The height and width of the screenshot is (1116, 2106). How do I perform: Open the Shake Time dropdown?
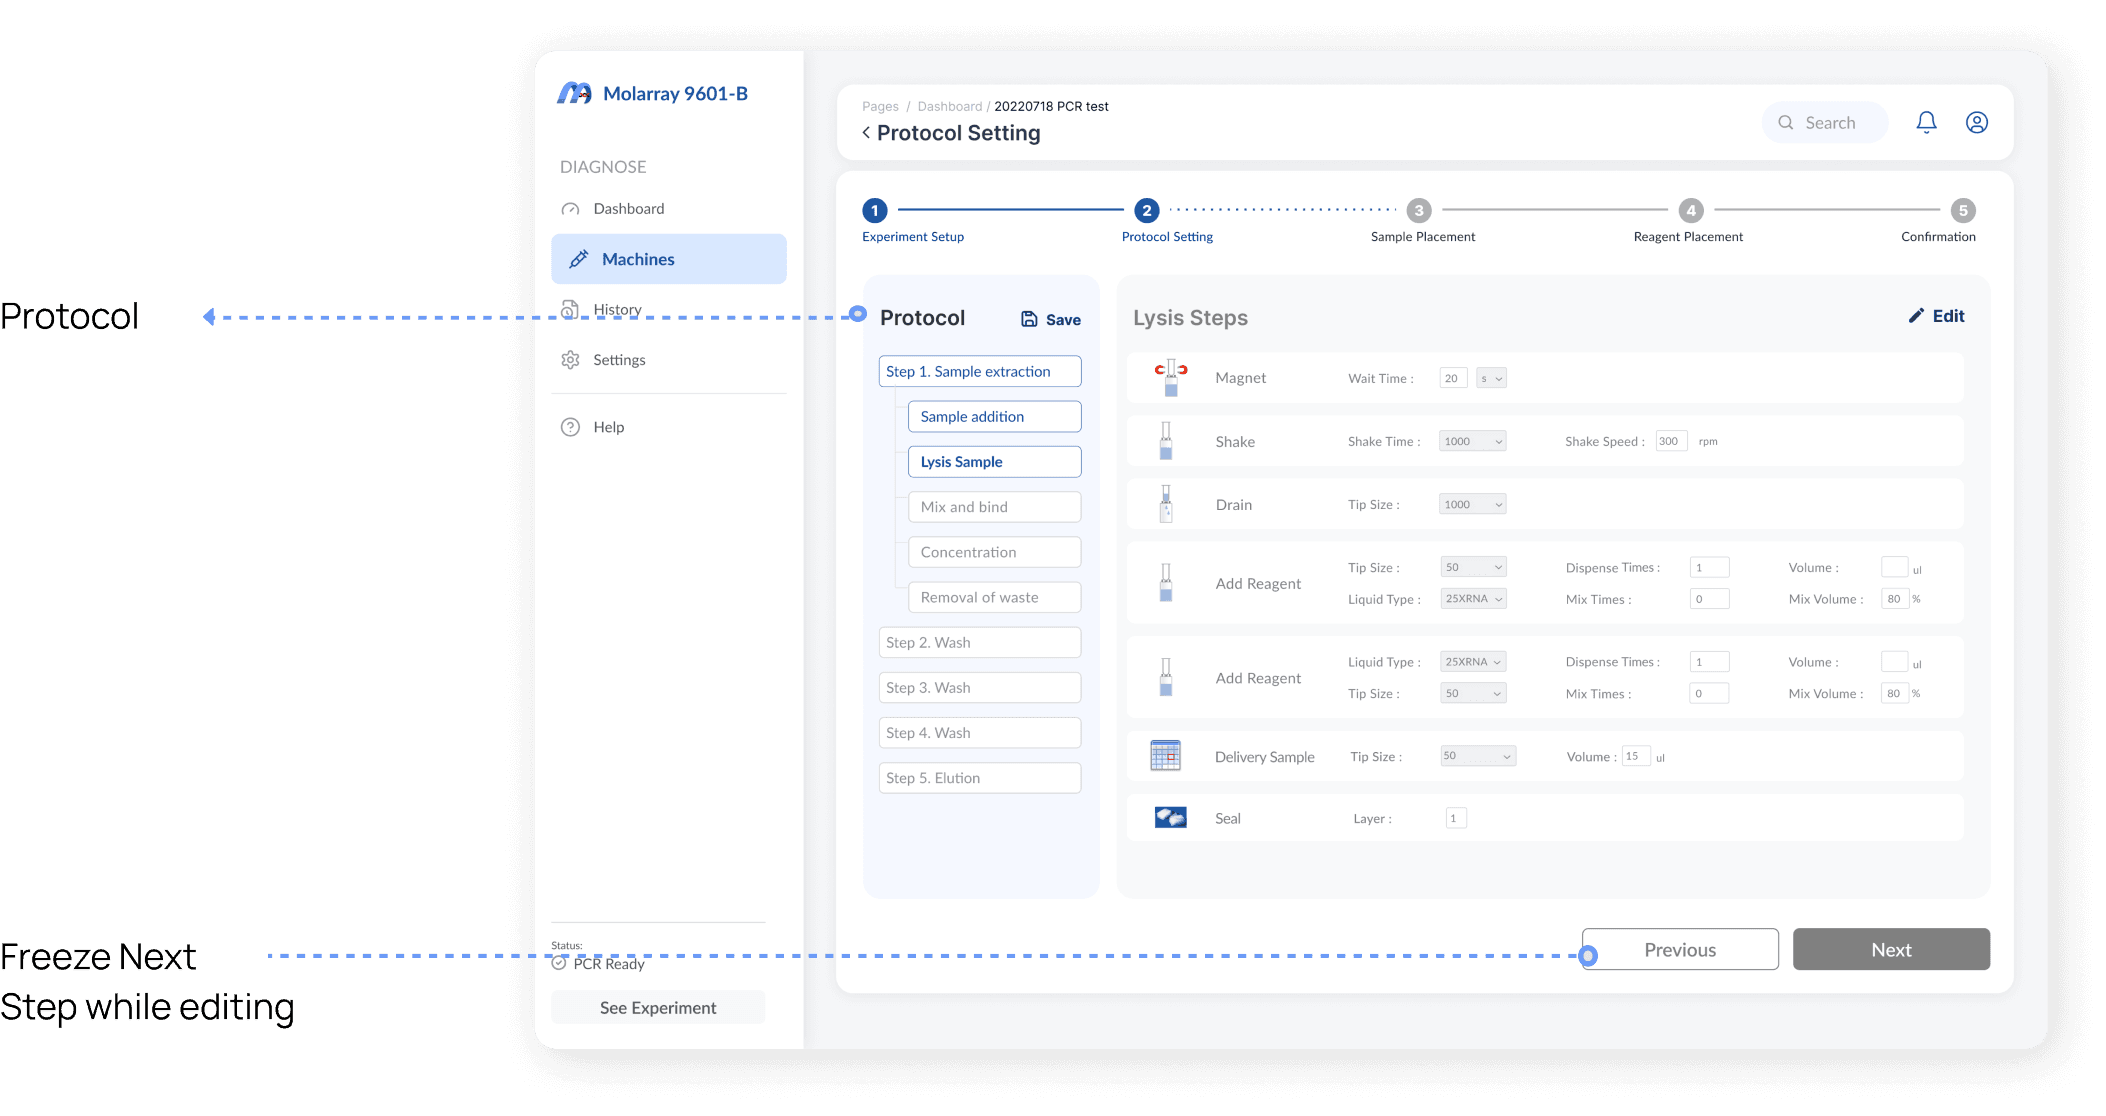click(1472, 441)
